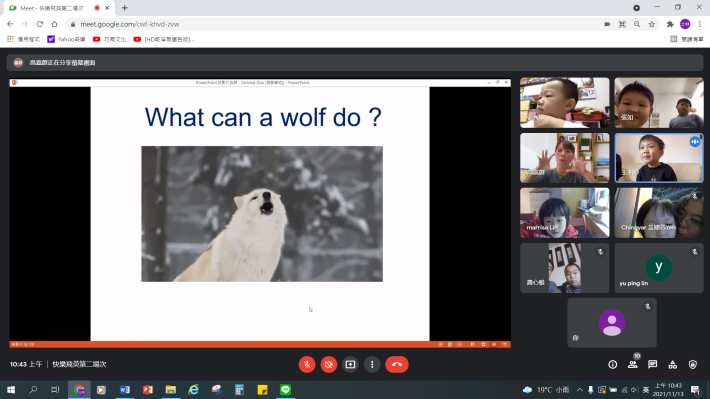
Task: Open the Chrome extensions puzzle icon
Action: (670, 24)
